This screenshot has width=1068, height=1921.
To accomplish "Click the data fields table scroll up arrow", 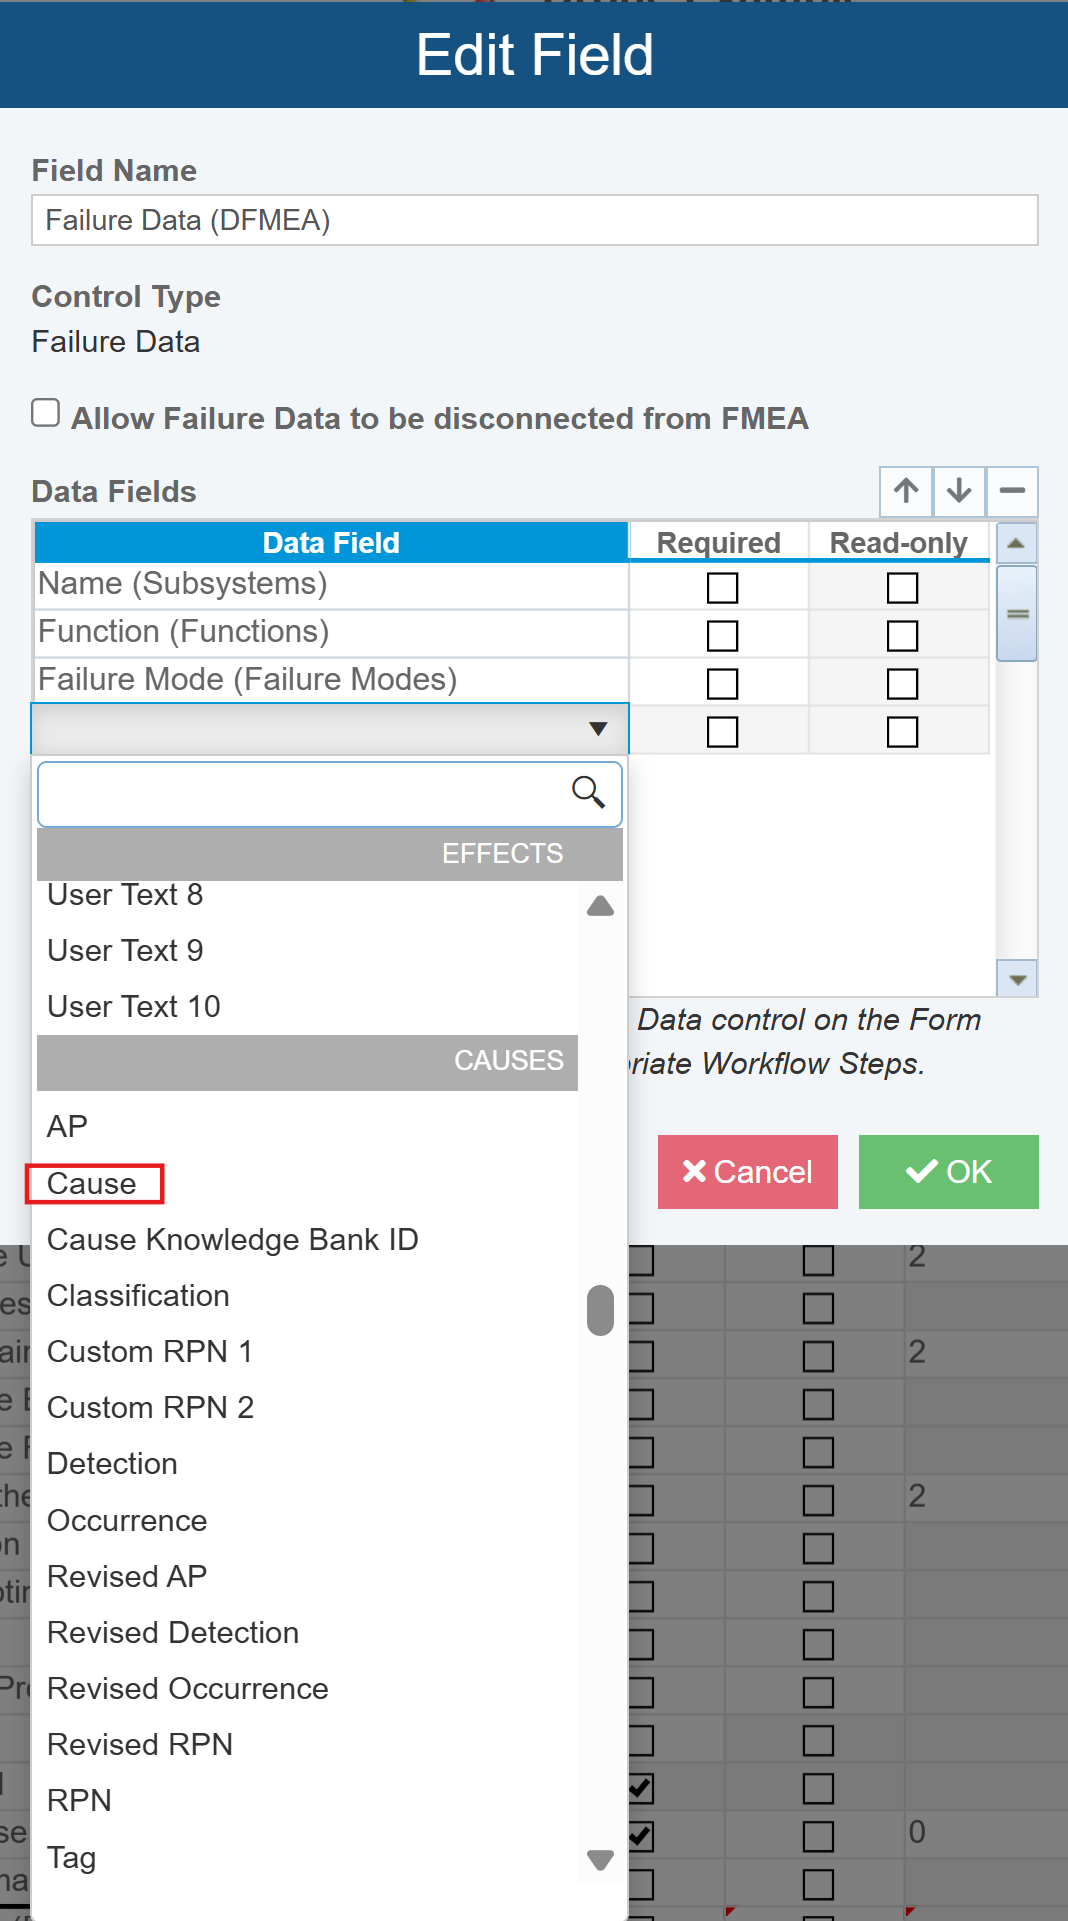I will pyautogui.click(x=1016, y=544).
